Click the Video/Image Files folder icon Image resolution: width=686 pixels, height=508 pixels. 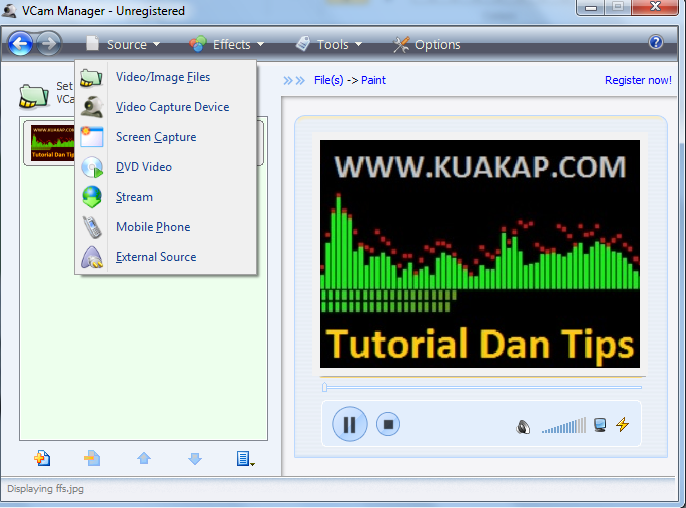pyautogui.click(x=91, y=78)
